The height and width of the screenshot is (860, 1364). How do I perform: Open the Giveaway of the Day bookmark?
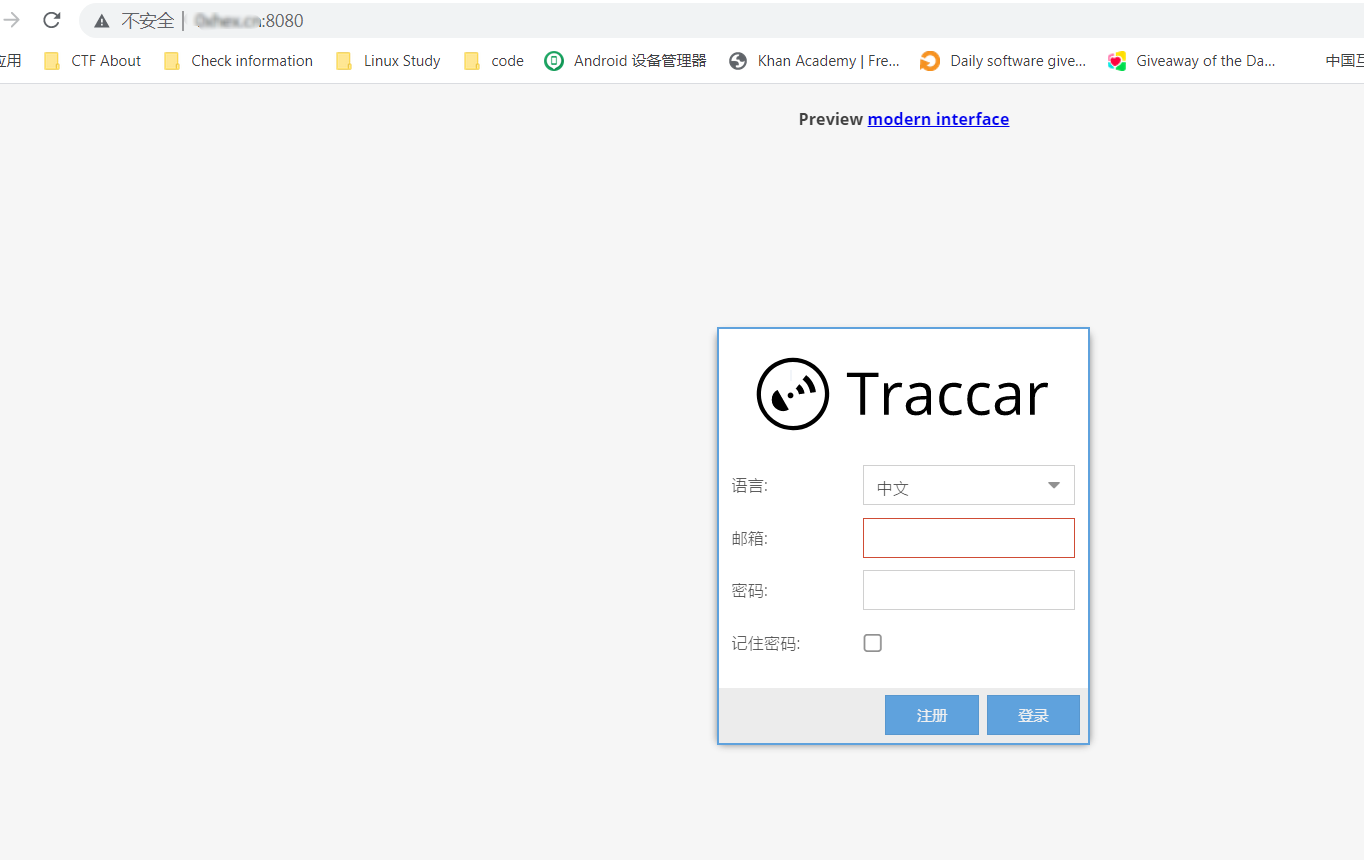point(1192,61)
